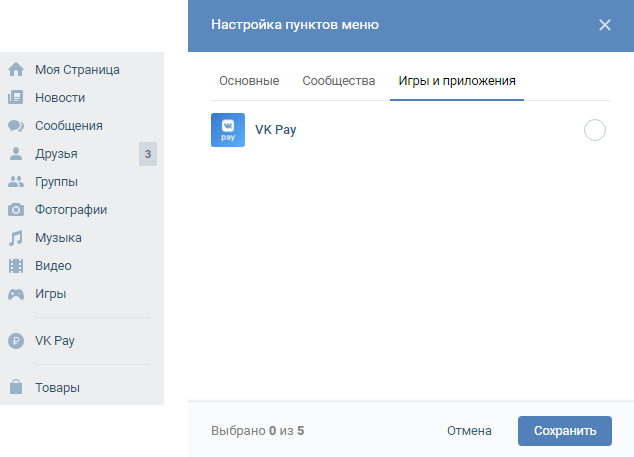Open Товары in the sidebar
The height and width of the screenshot is (457, 634).
[x=57, y=387]
